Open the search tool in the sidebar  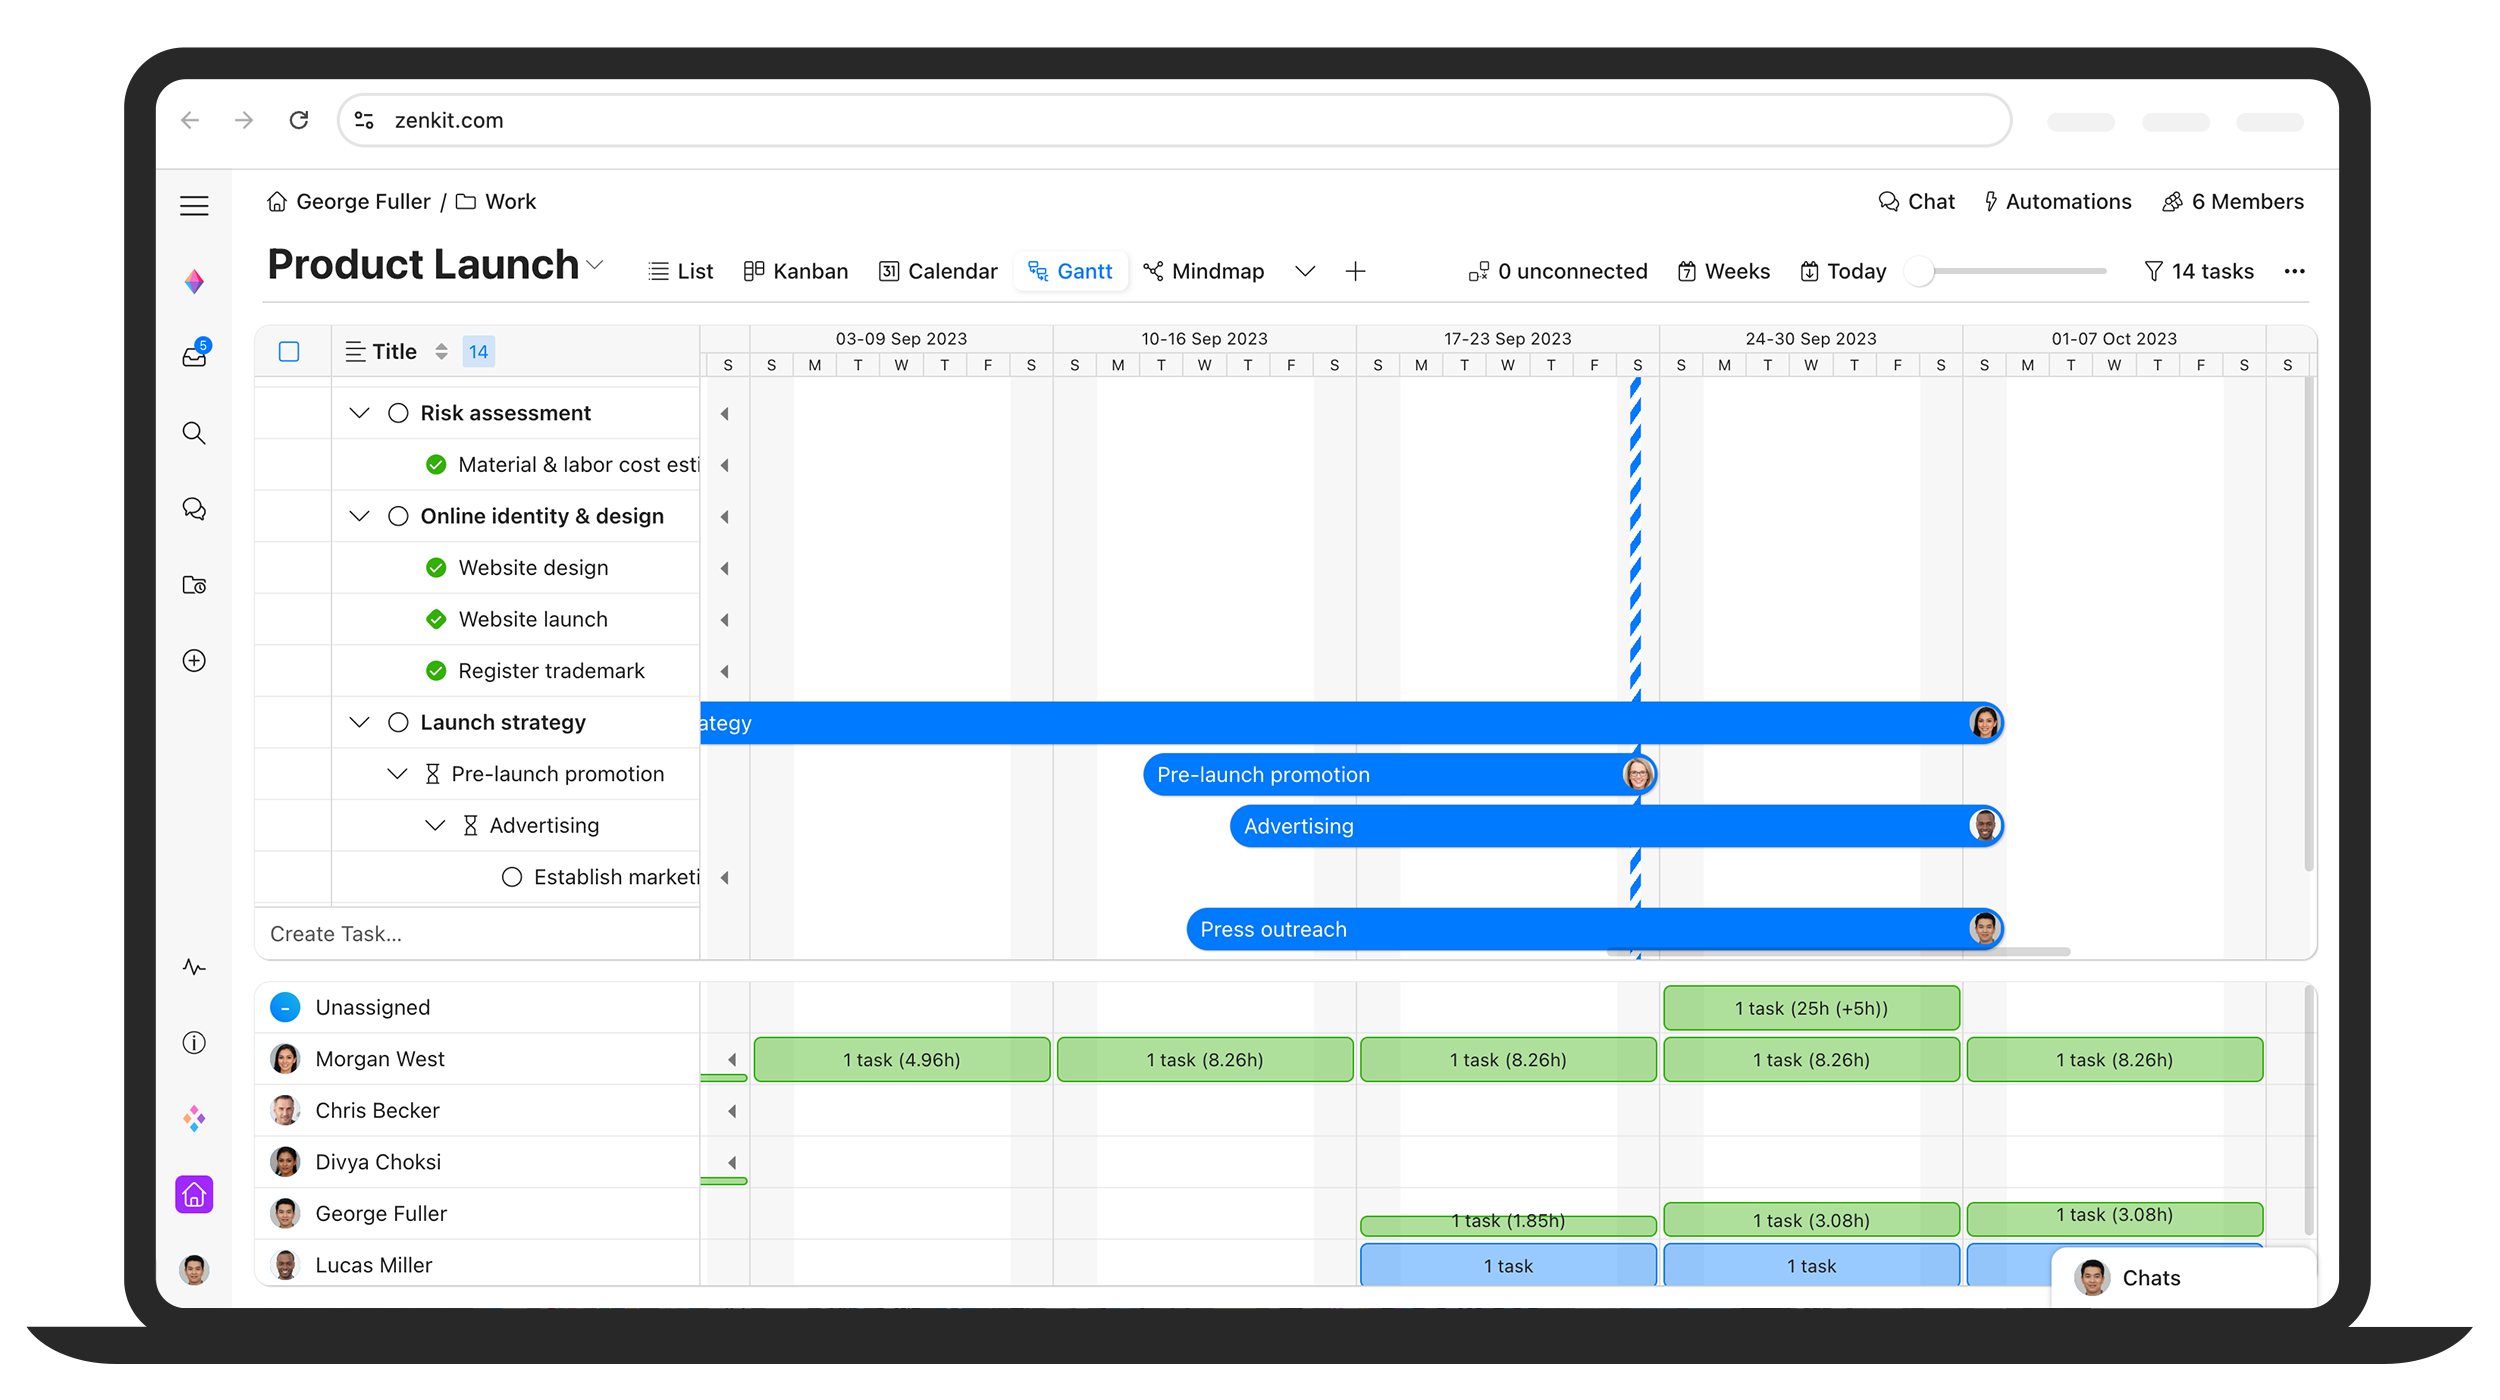point(194,433)
